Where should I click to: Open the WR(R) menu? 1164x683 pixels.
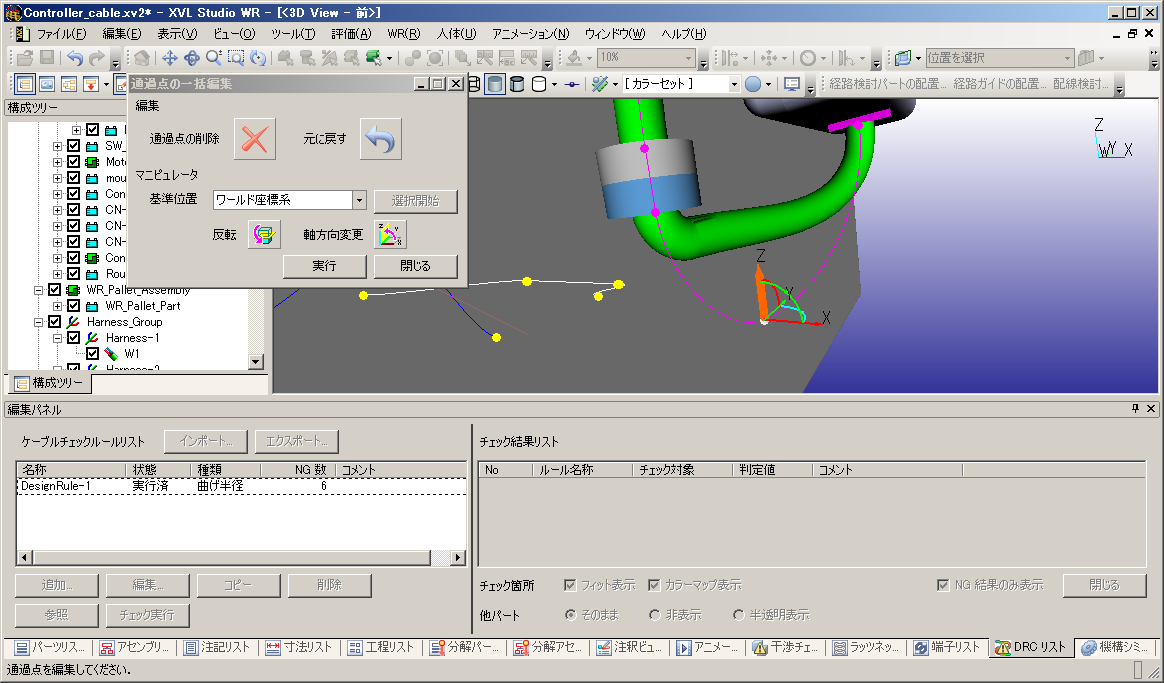[x=404, y=34]
